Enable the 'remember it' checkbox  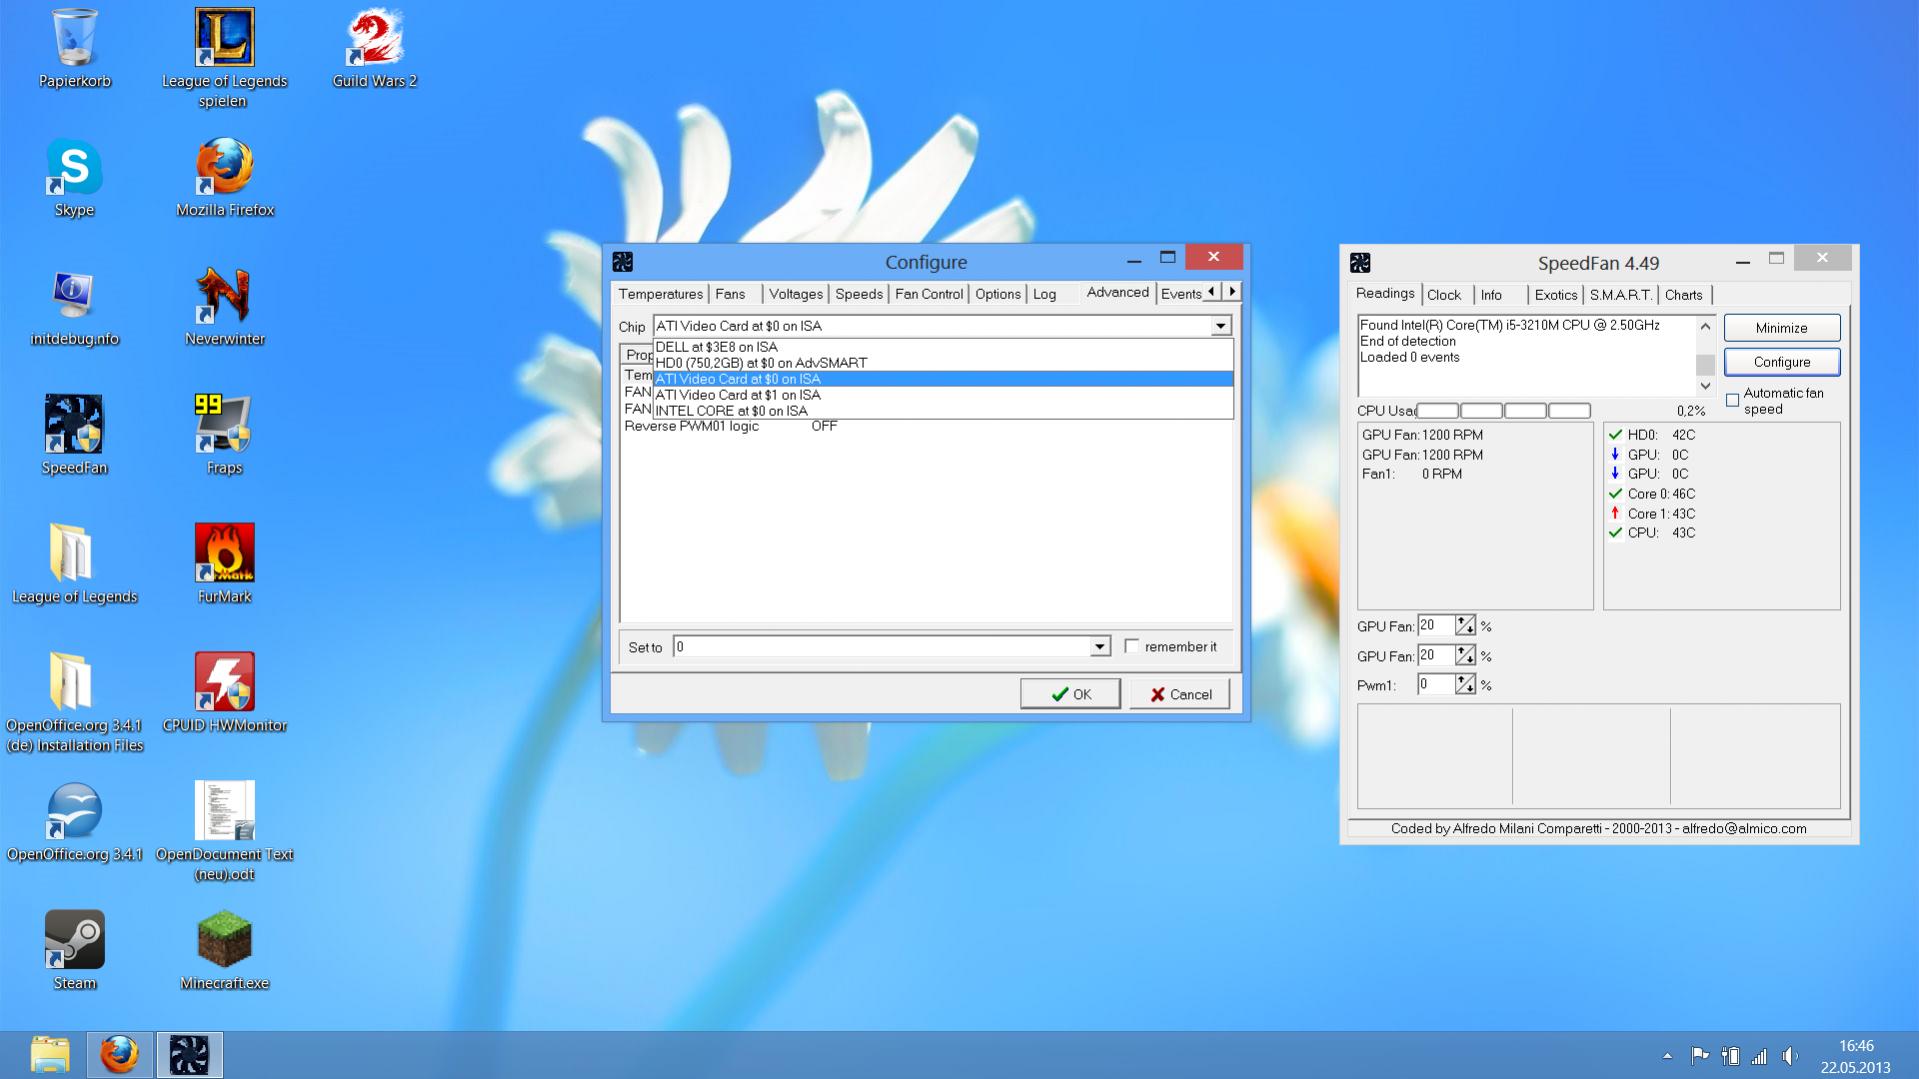(x=1132, y=647)
